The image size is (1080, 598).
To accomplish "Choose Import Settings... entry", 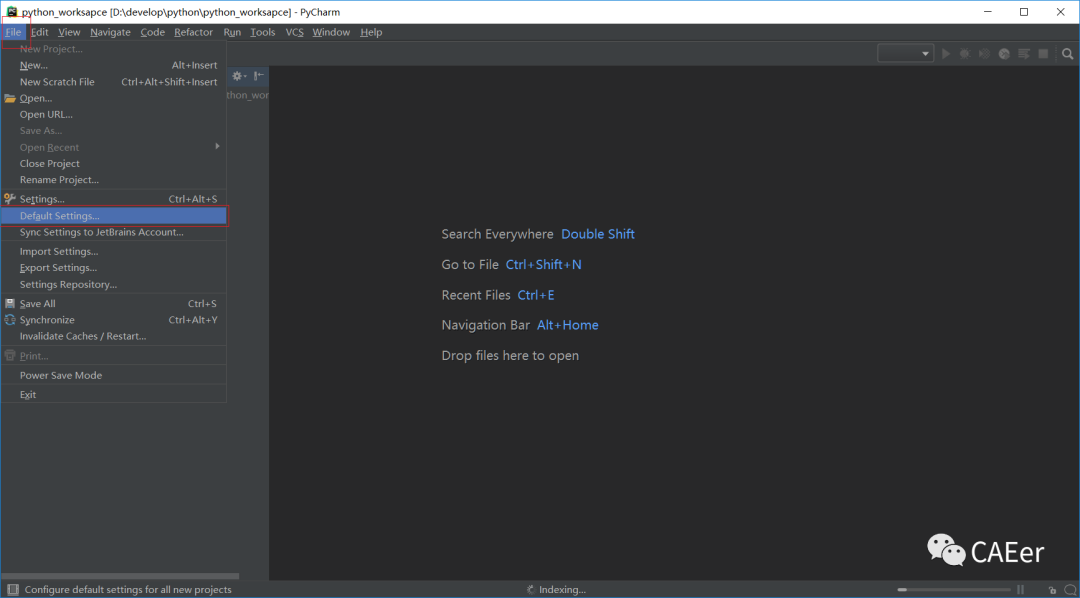I will tap(114, 251).
